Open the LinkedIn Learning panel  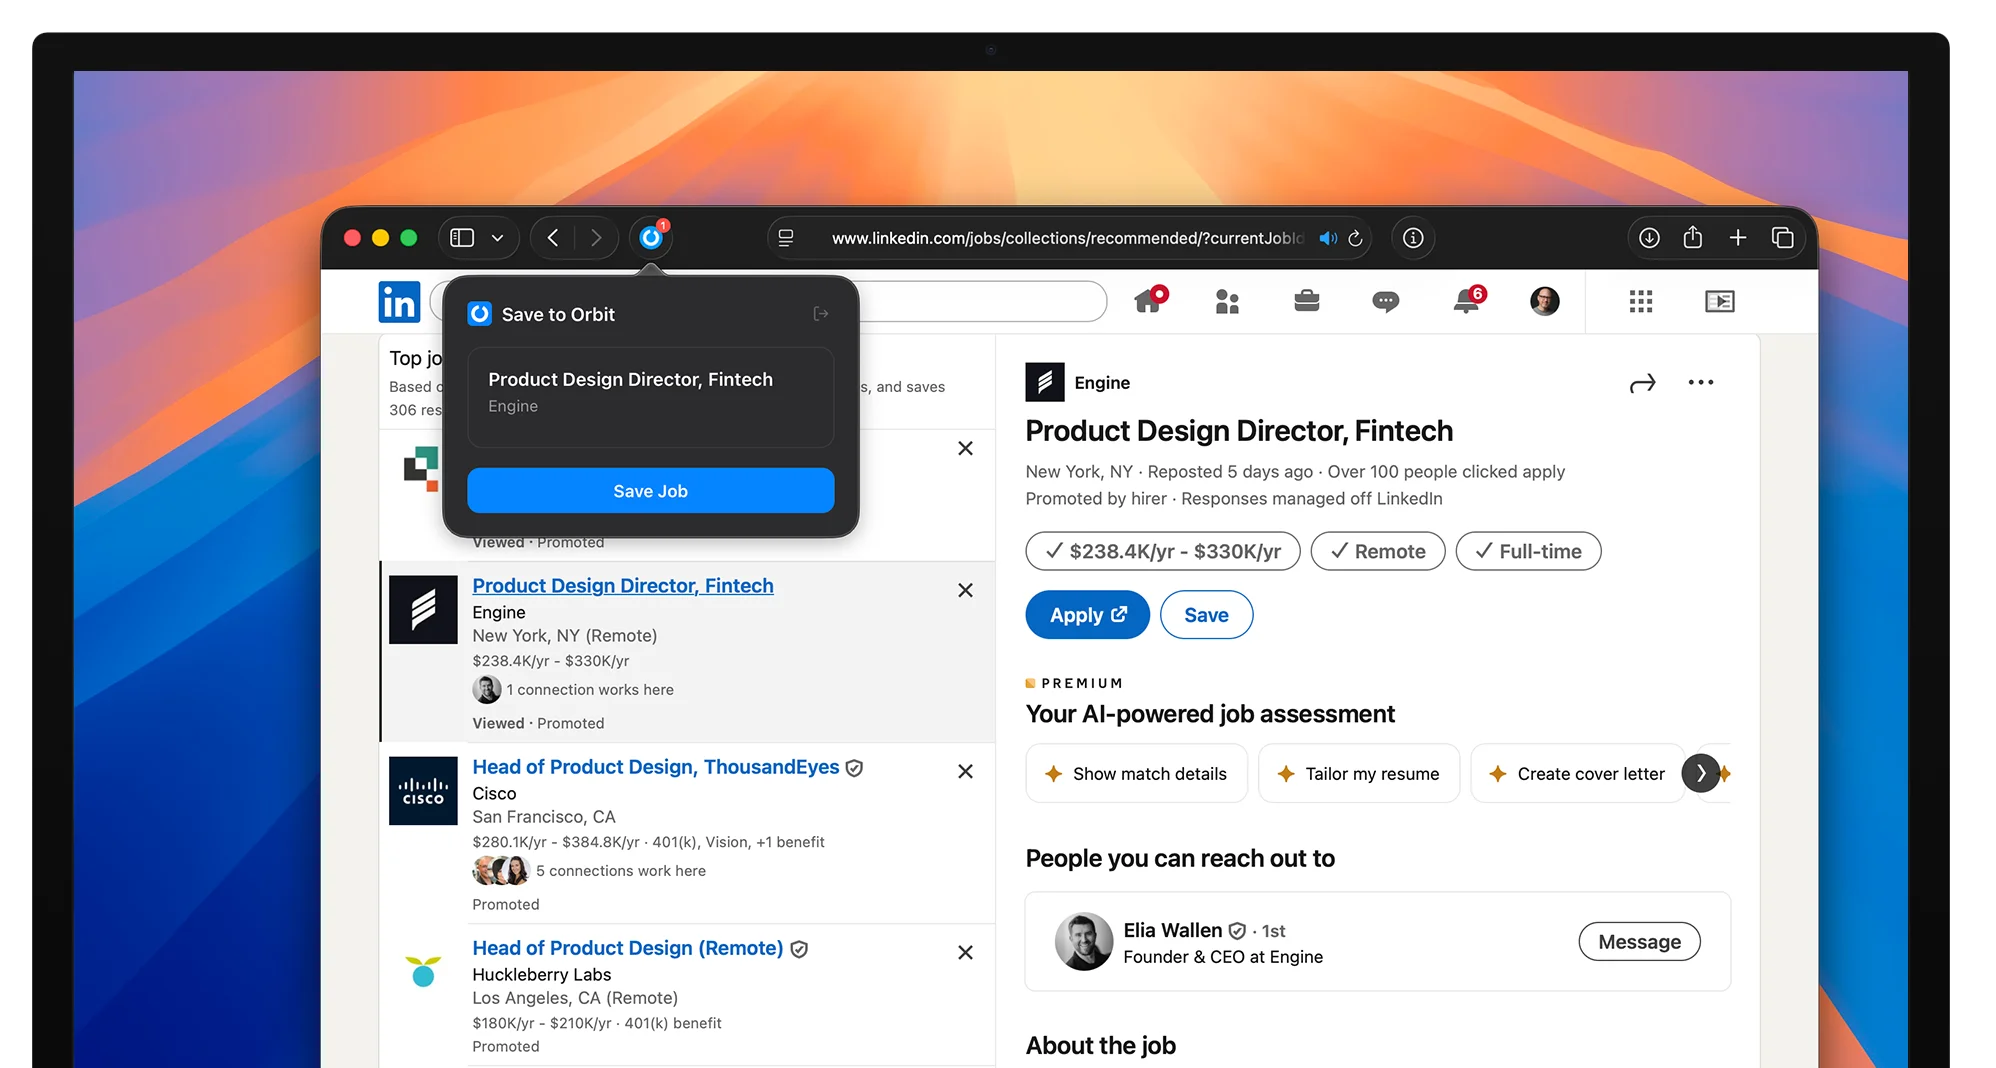[x=1719, y=301]
